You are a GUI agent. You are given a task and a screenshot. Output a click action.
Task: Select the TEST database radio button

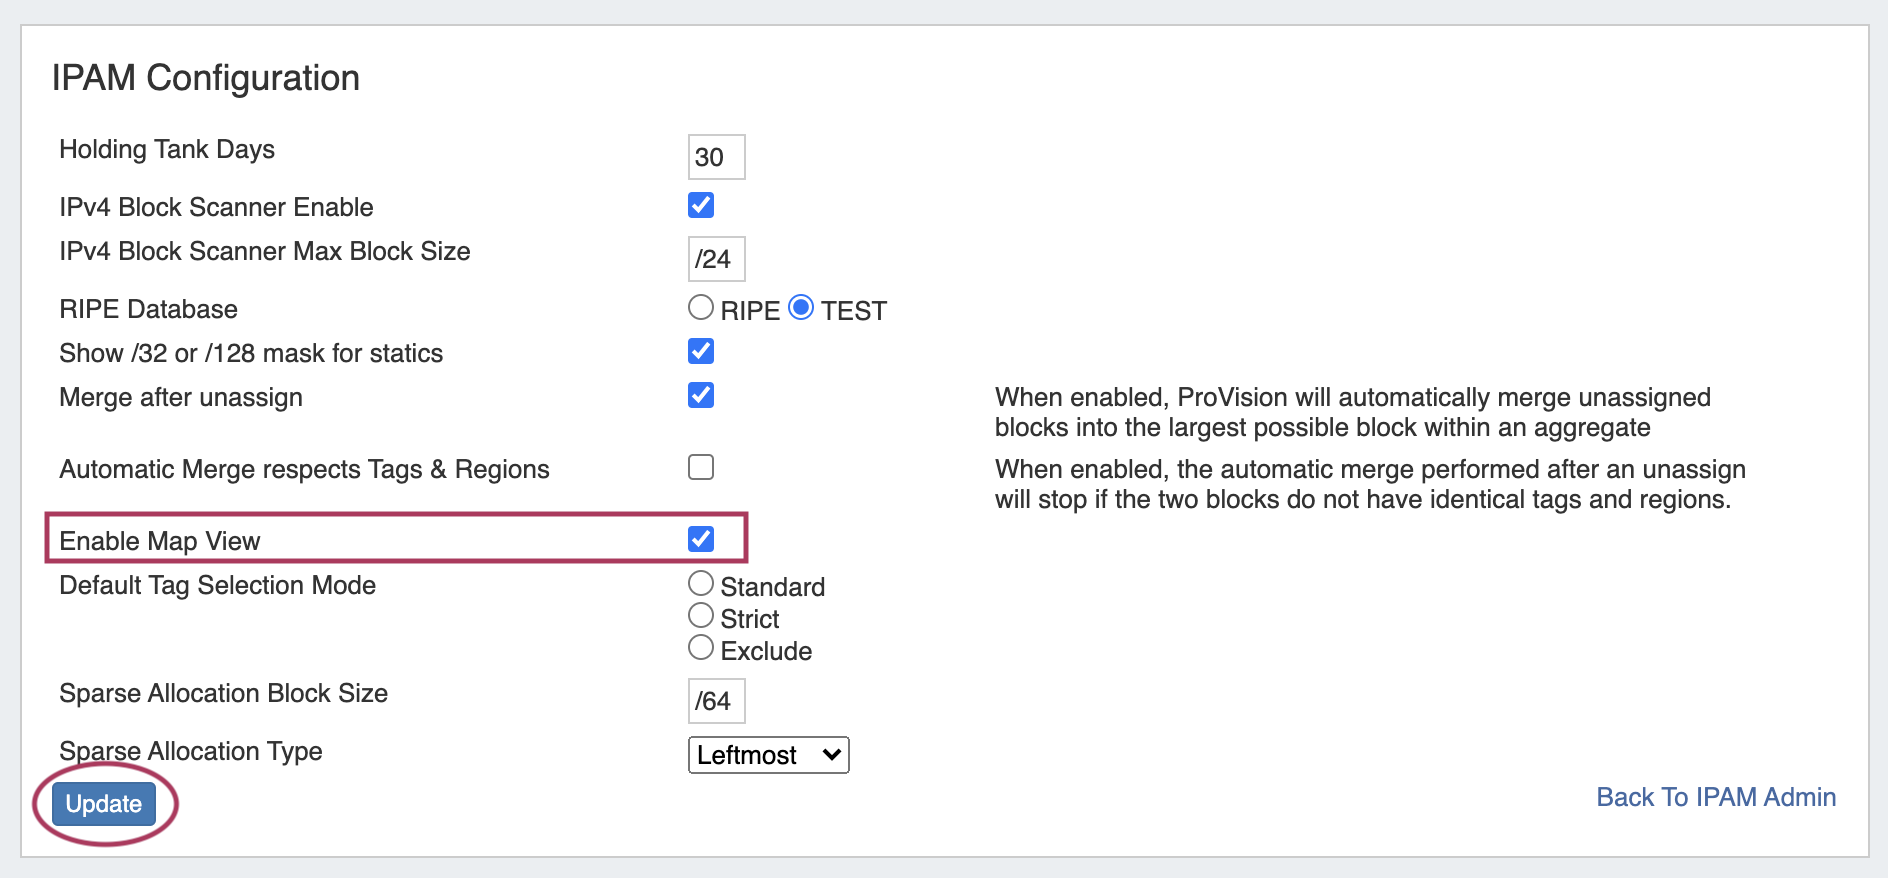tap(801, 307)
